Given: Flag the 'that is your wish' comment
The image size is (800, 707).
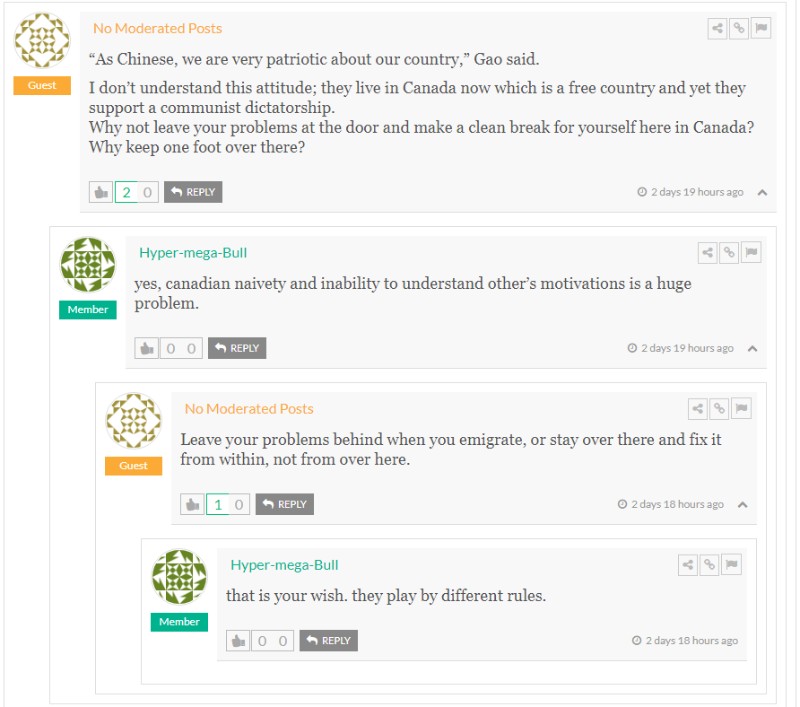Looking at the screenshot, I should tap(731, 565).
